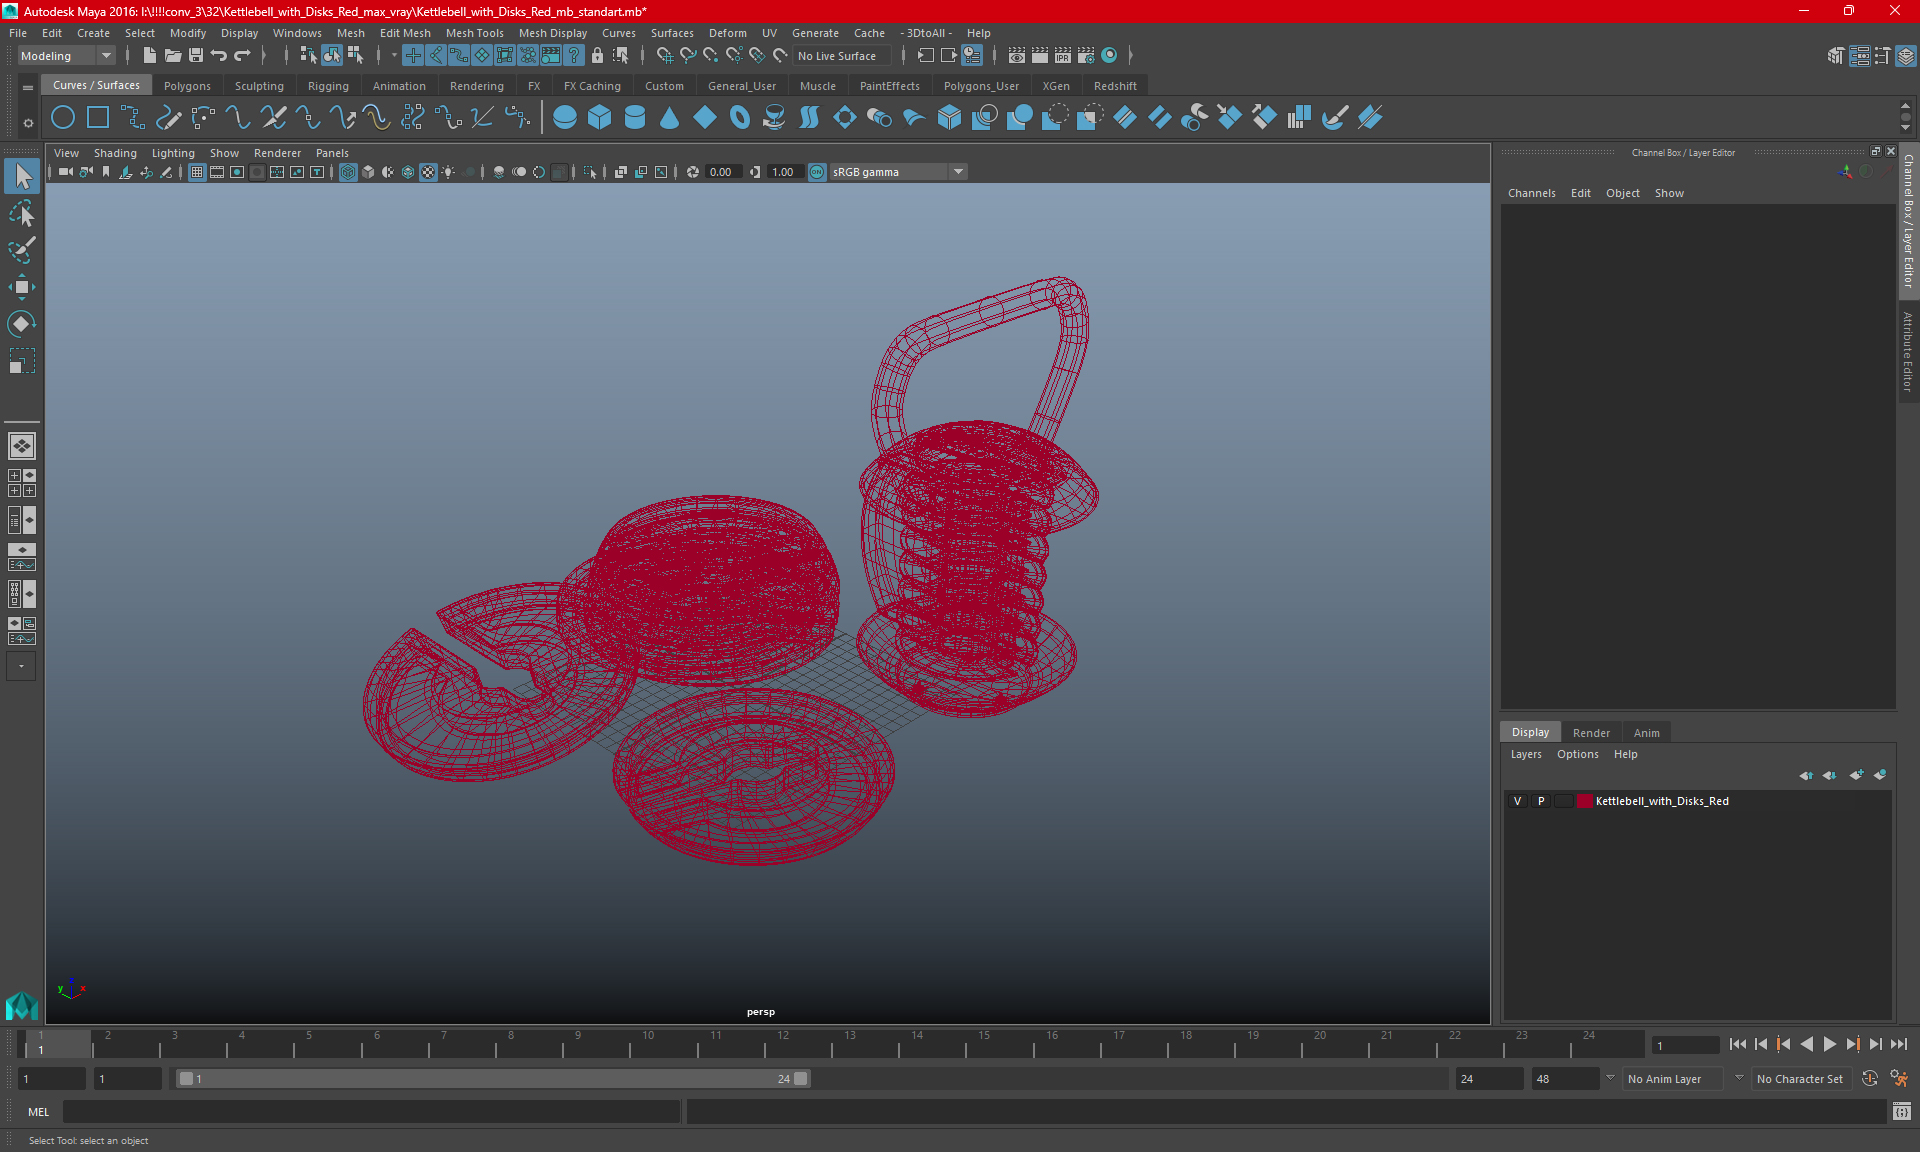Click the NURBS sphere shelf icon
The image size is (1920, 1152).
[565, 118]
